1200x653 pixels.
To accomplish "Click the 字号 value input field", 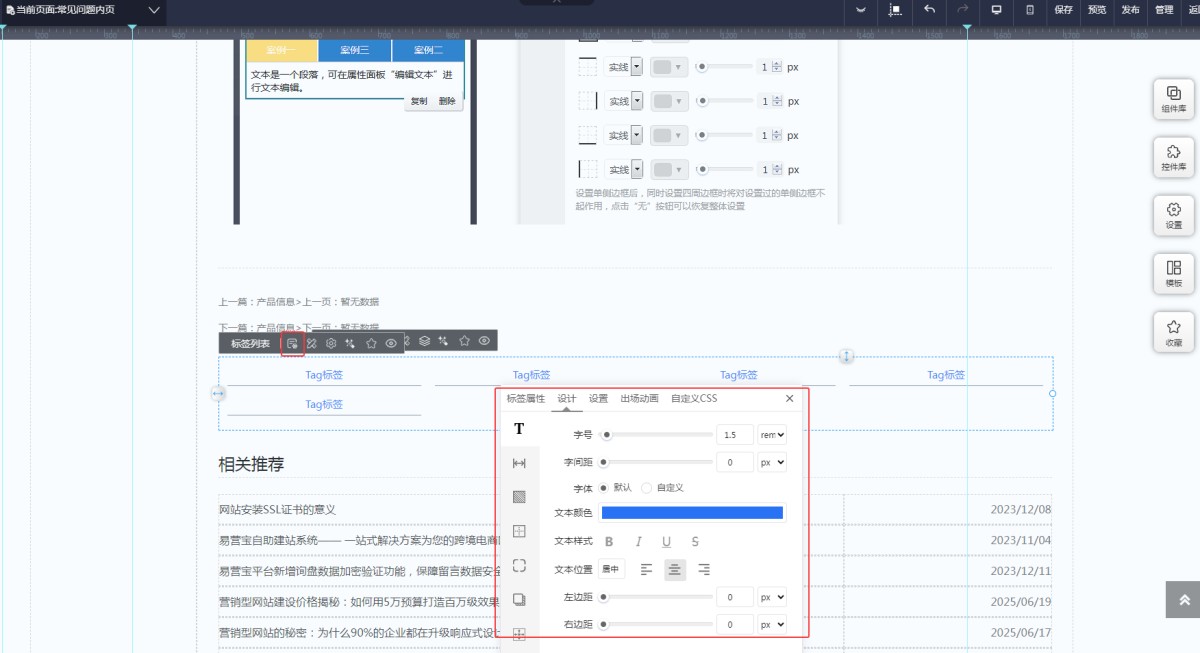I will pyautogui.click(x=735, y=435).
